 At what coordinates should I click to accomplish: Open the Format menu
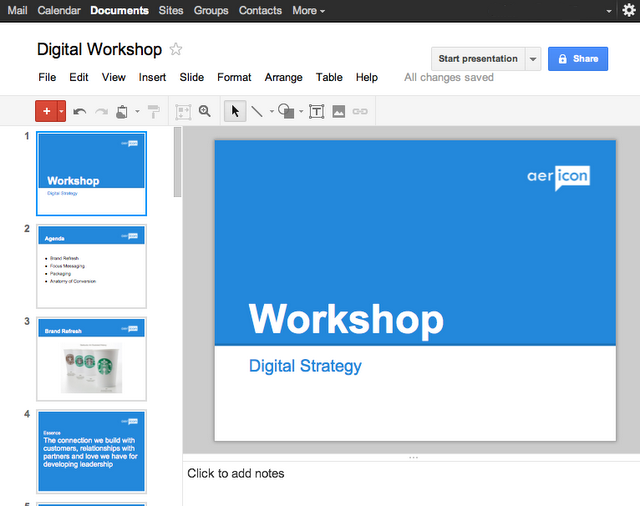pos(234,78)
